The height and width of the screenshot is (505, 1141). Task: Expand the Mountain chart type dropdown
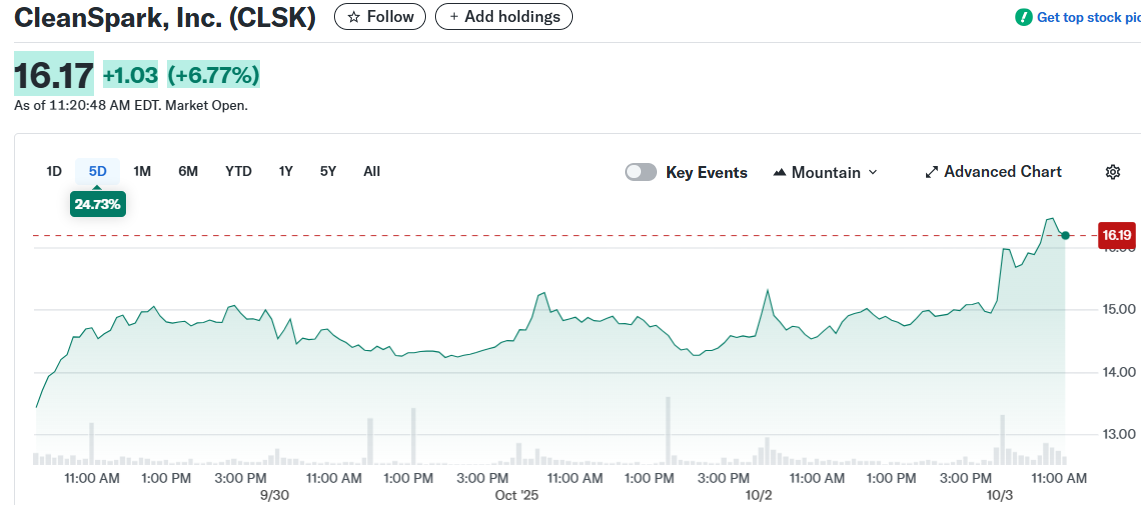tap(825, 172)
